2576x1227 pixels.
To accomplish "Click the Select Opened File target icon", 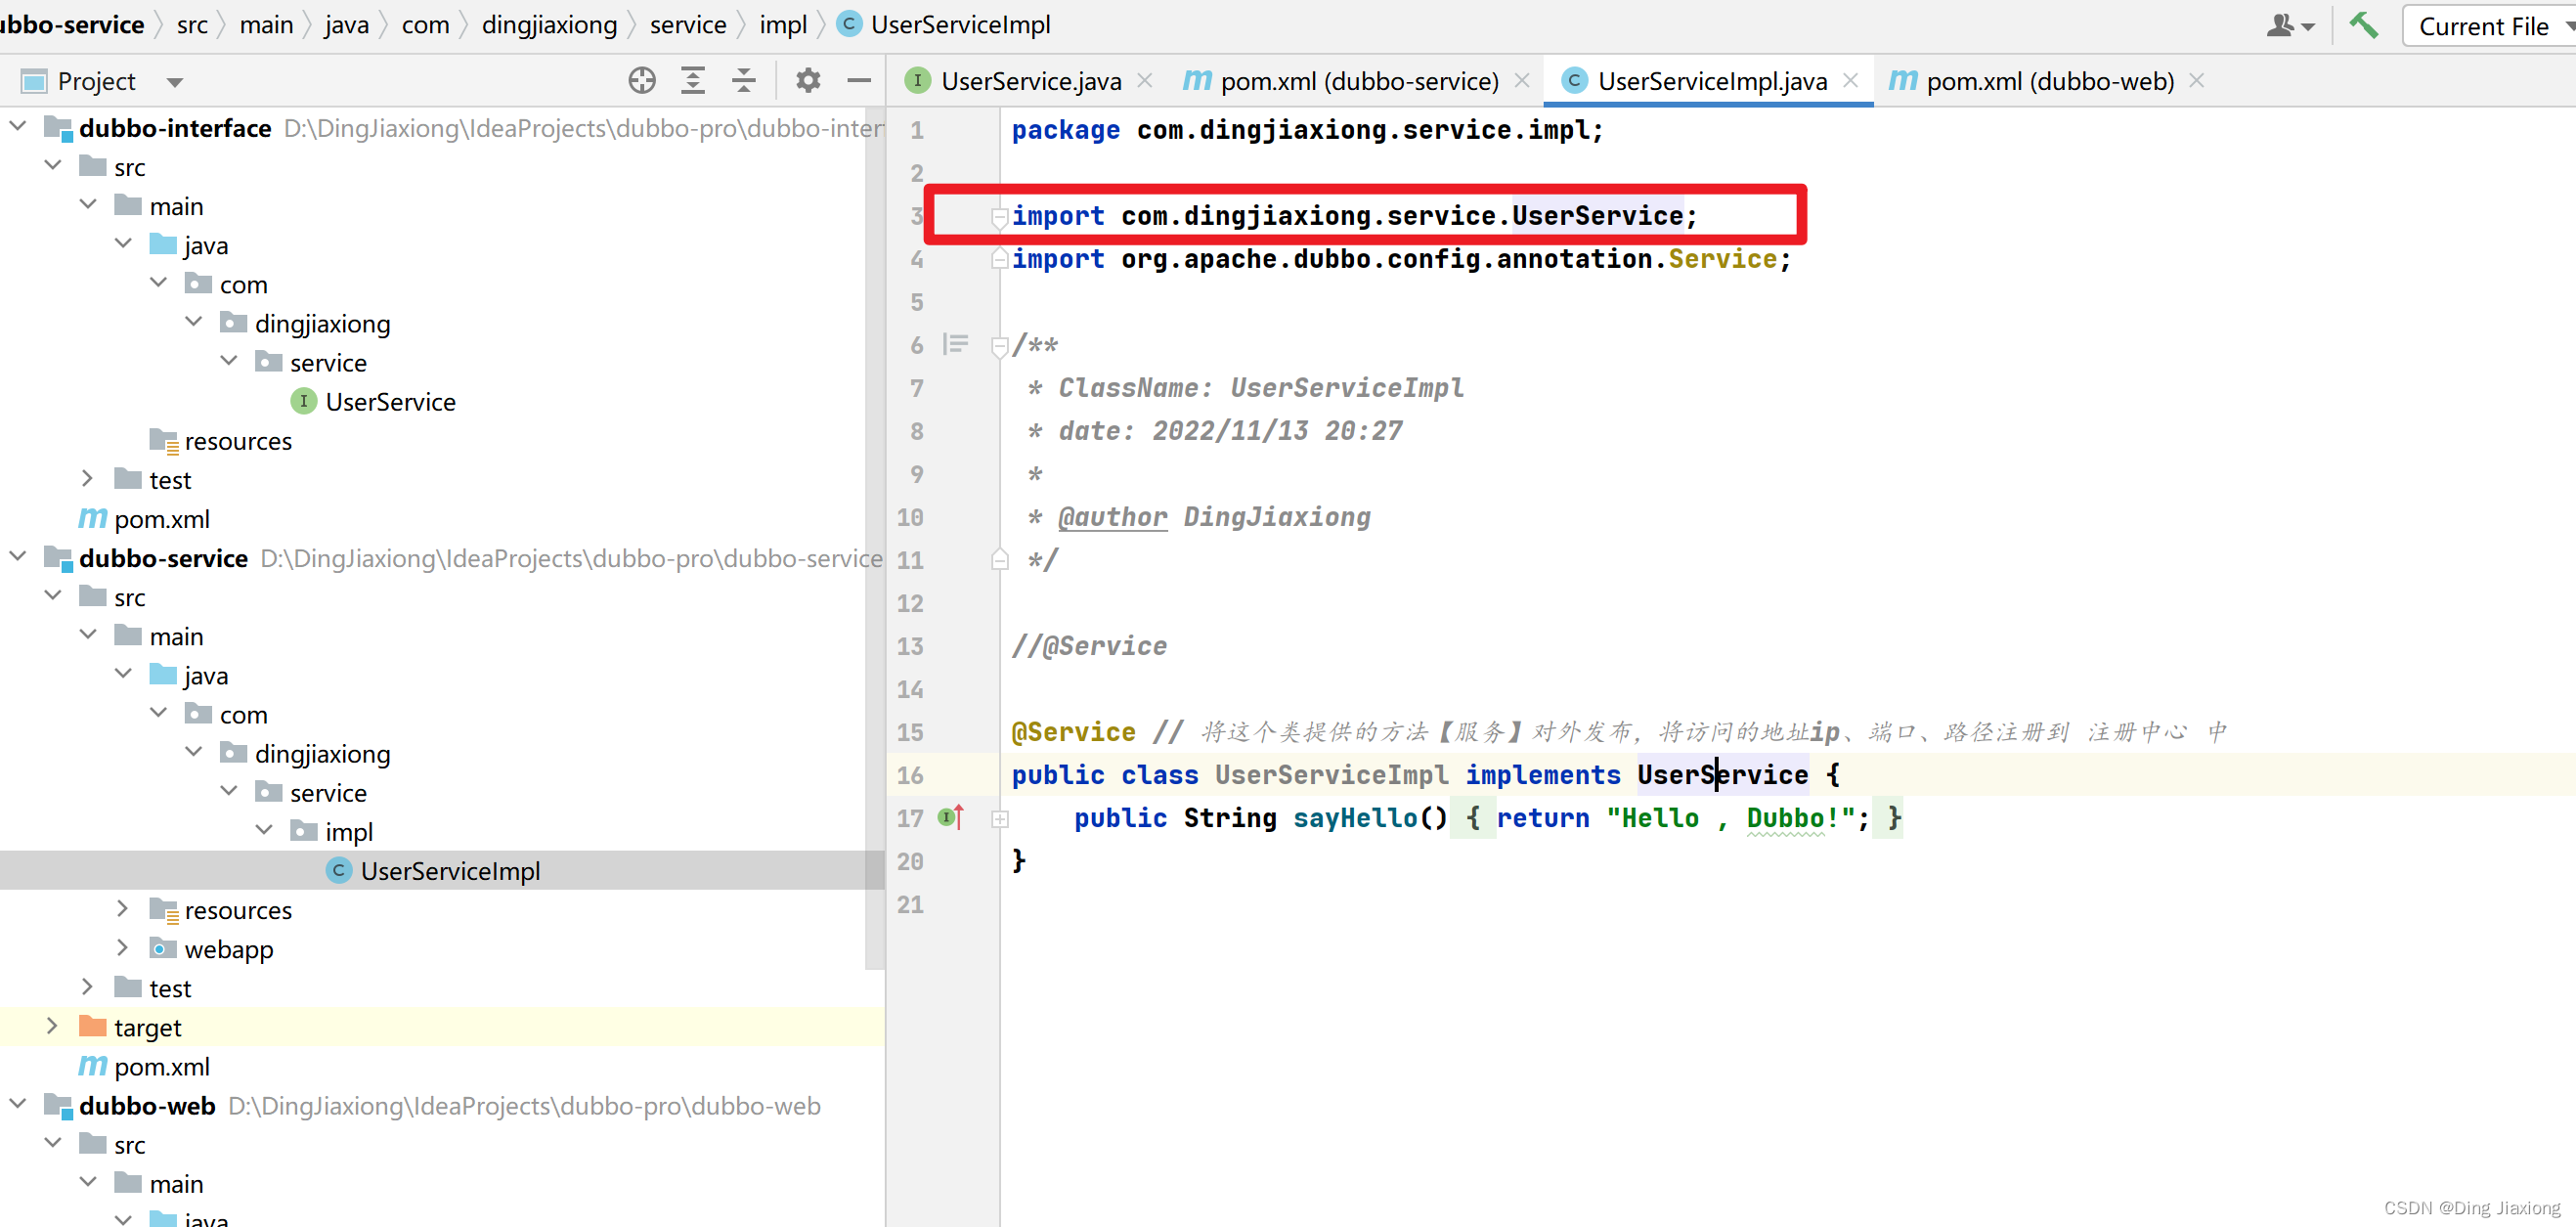I will click(642, 81).
